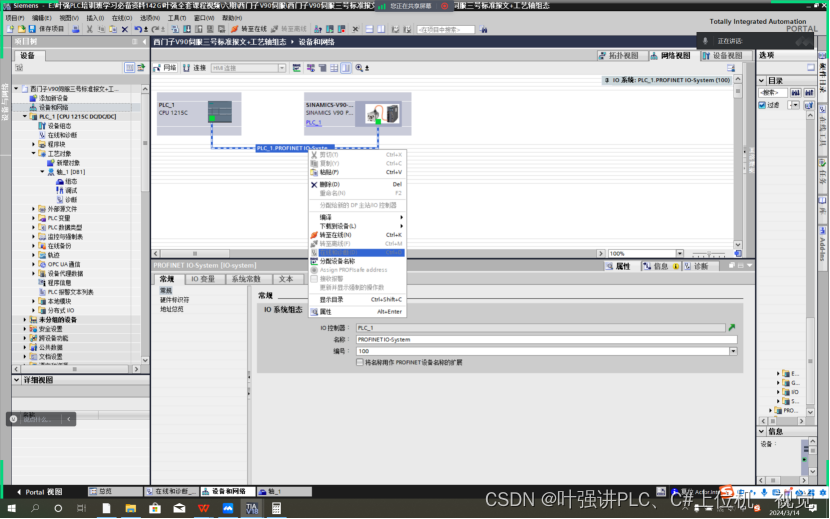Click 添加新设备 add new device in project tree
This screenshot has height=519, width=830.
tap(53, 98)
